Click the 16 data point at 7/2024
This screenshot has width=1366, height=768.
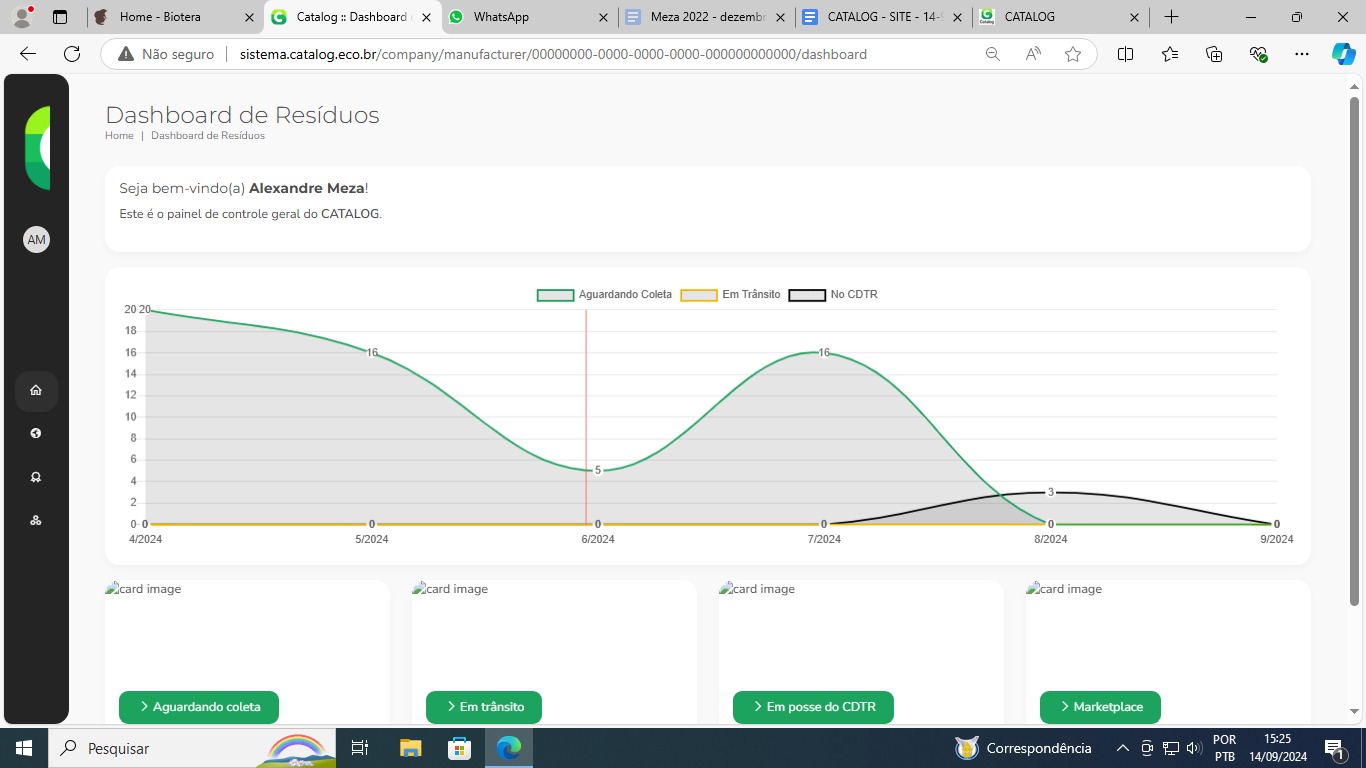pos(824,352)
